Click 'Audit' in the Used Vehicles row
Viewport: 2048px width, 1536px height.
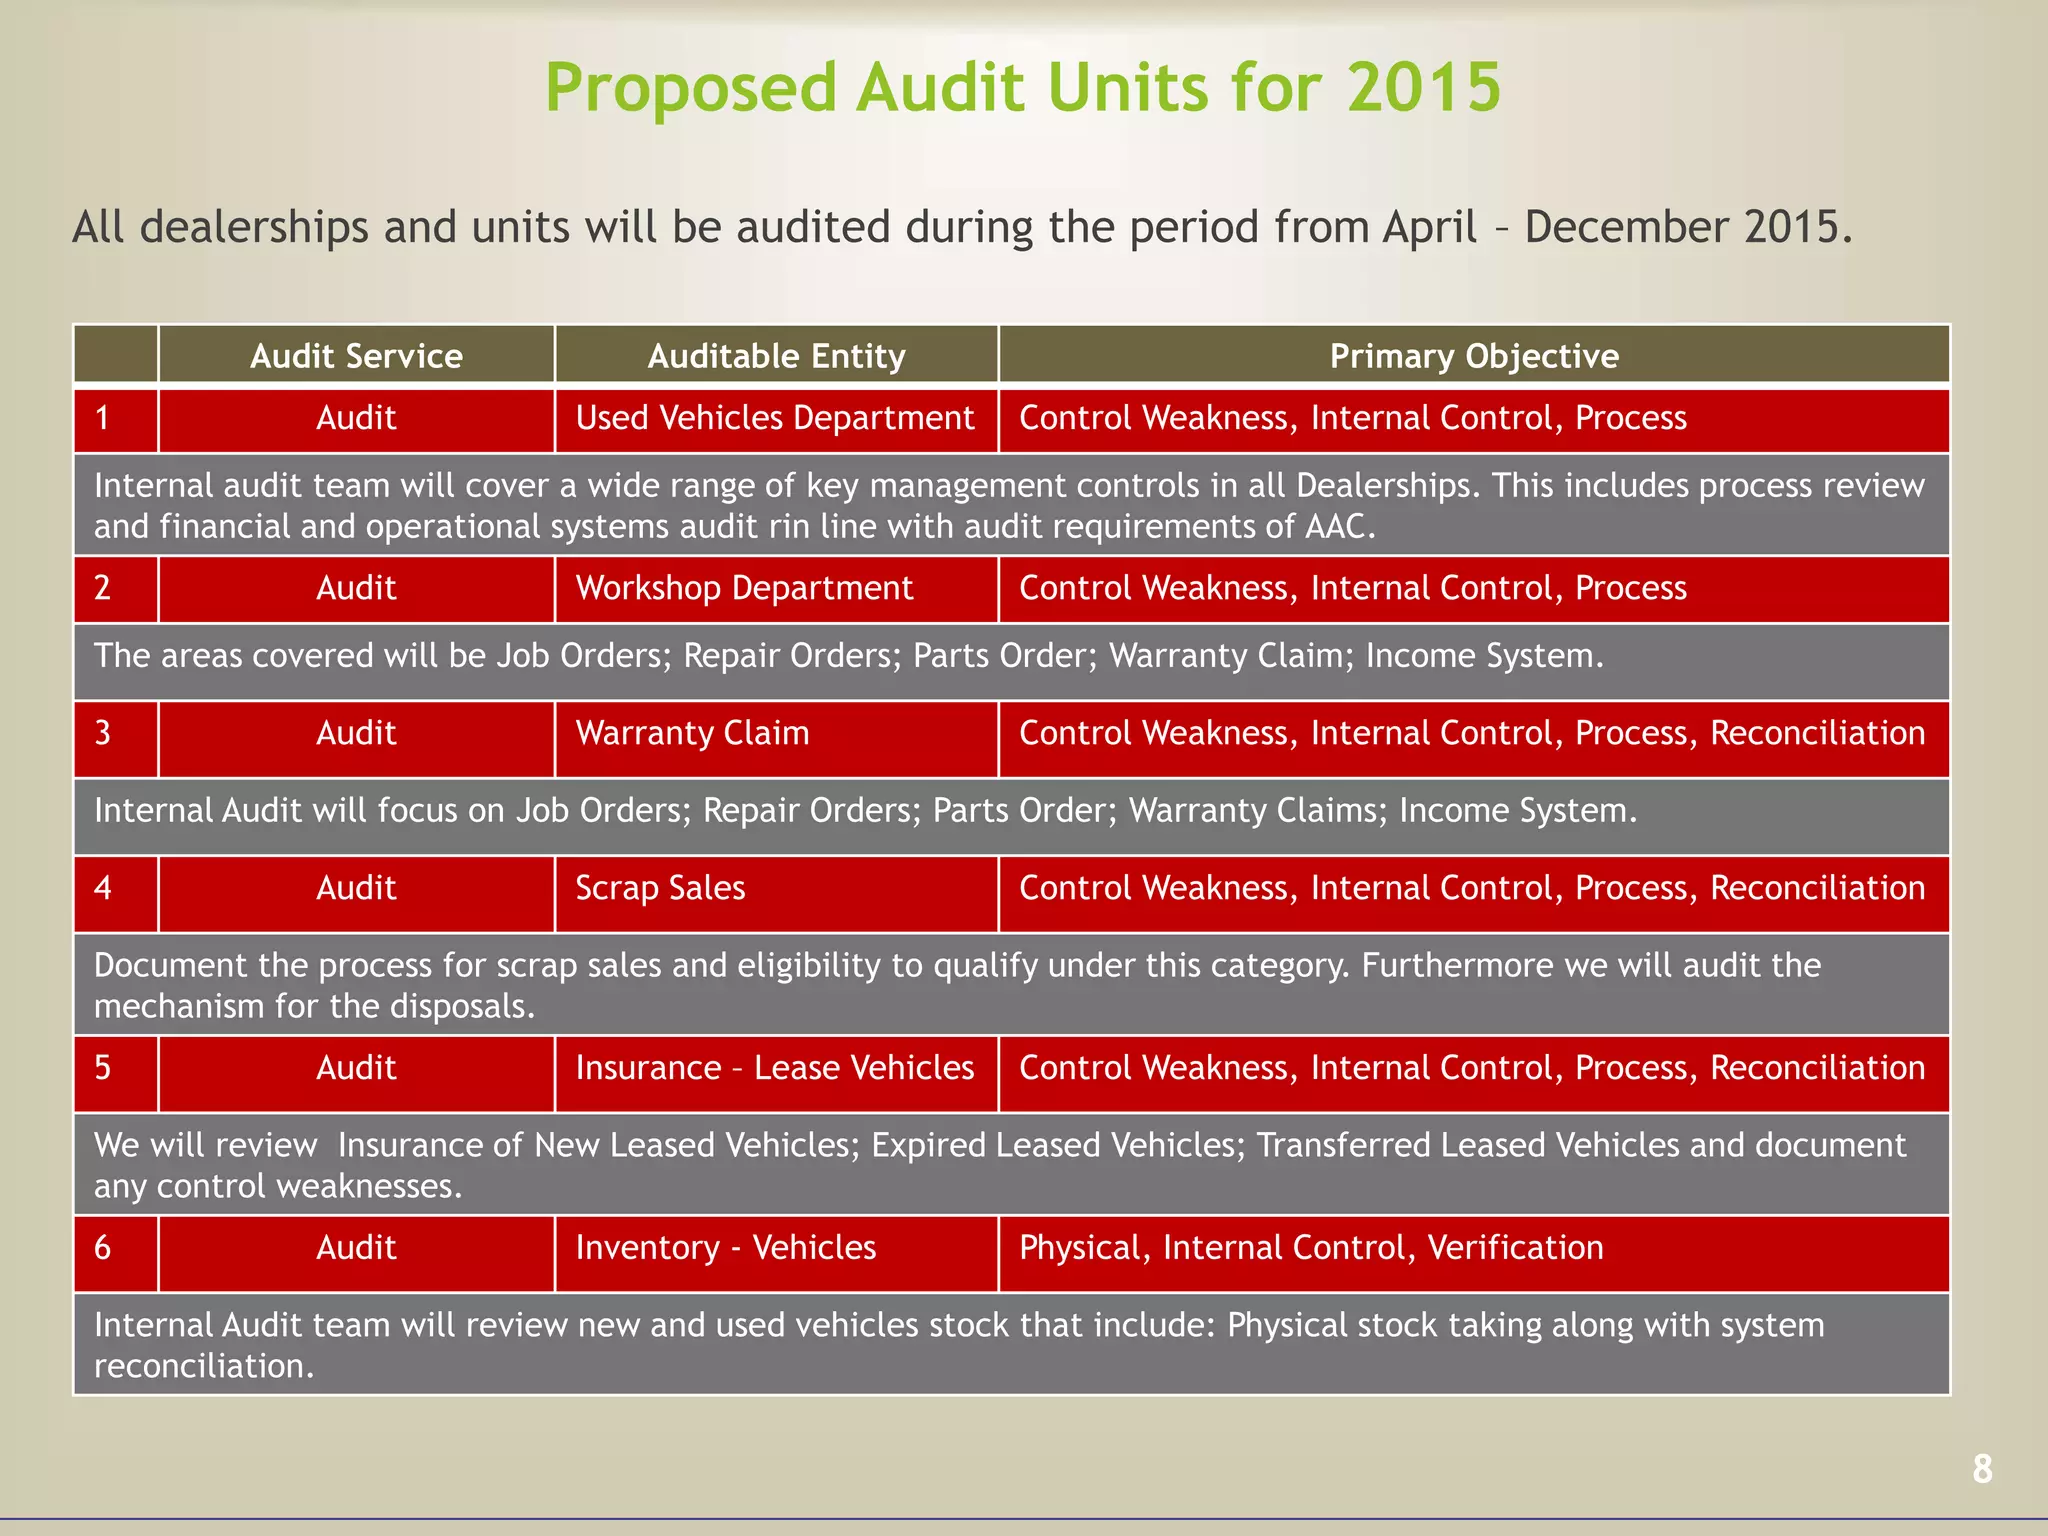(x=356, y=419)
